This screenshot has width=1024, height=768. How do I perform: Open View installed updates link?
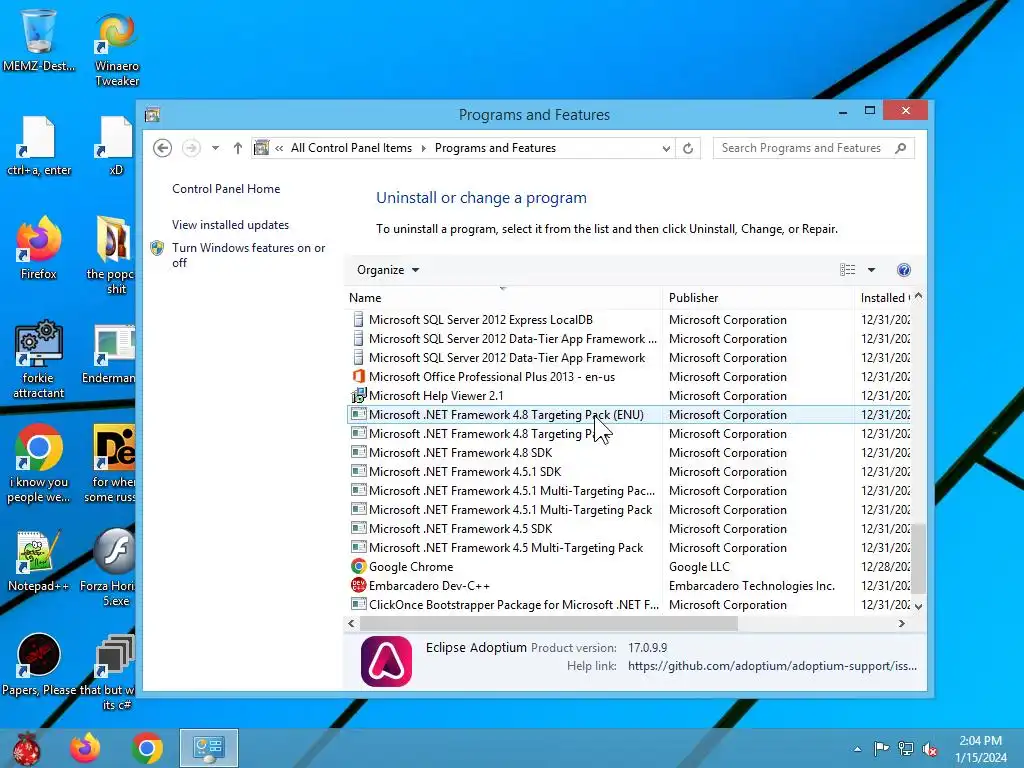click(x=231, y=225)
